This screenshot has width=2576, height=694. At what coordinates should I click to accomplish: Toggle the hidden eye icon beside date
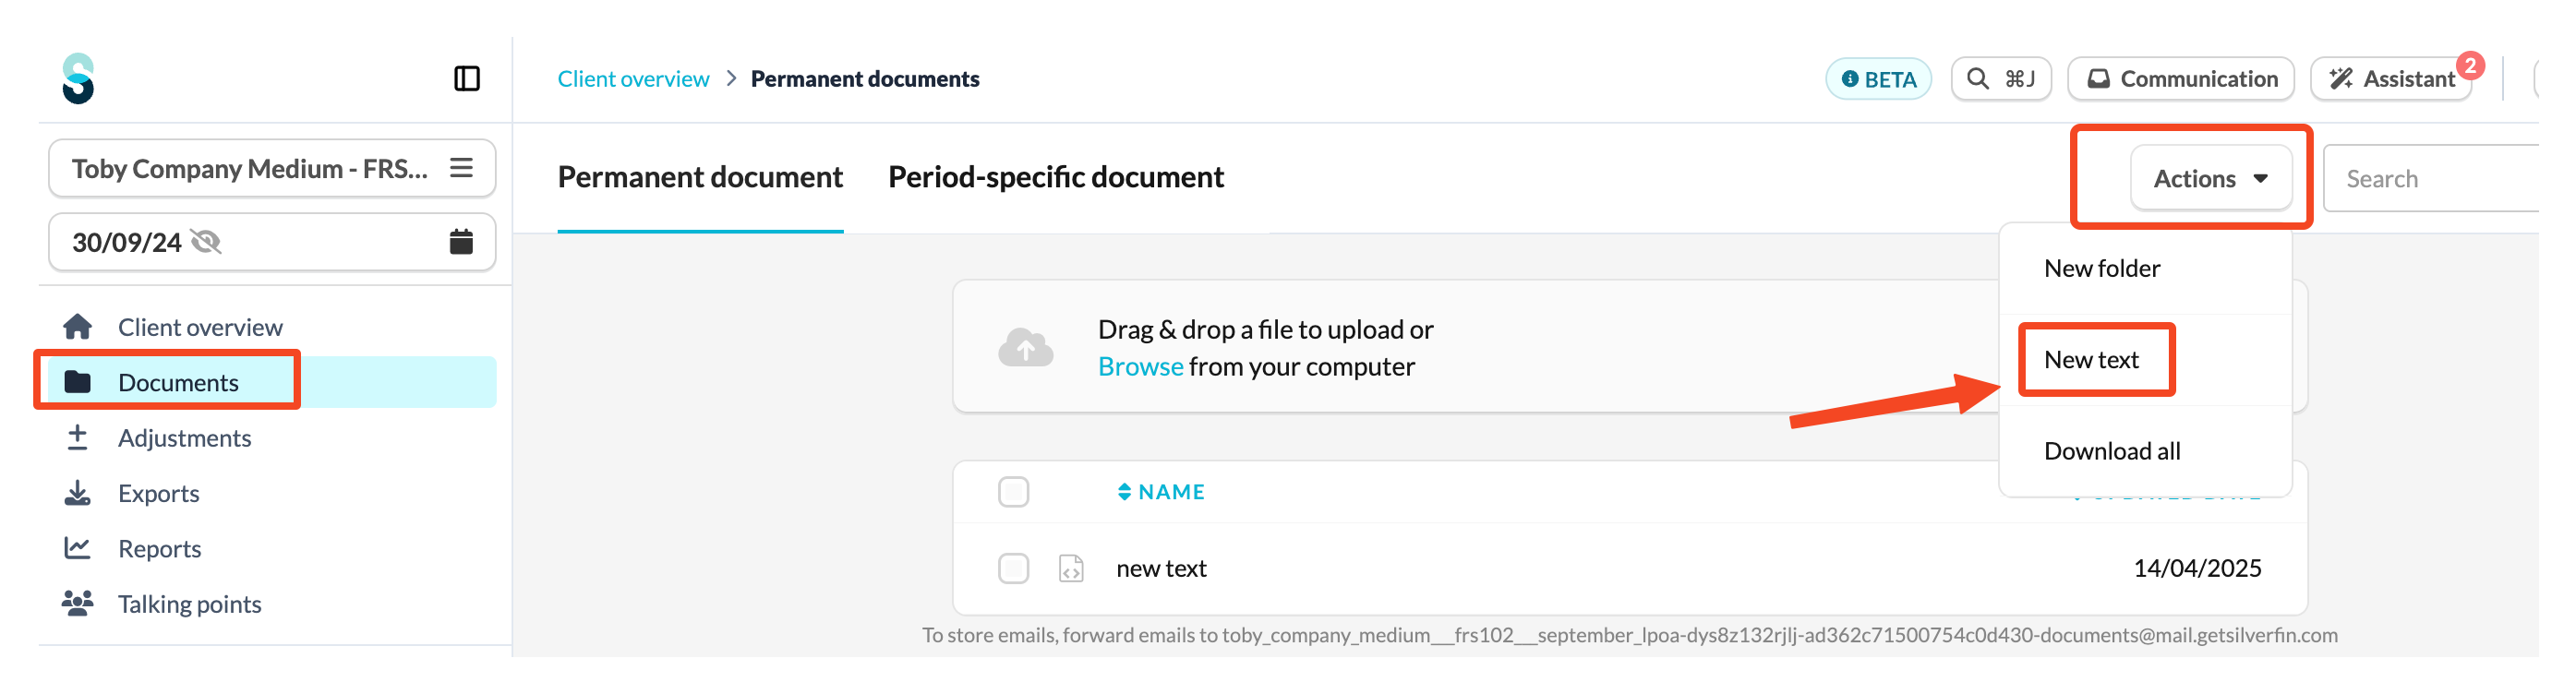pos(206,241)
